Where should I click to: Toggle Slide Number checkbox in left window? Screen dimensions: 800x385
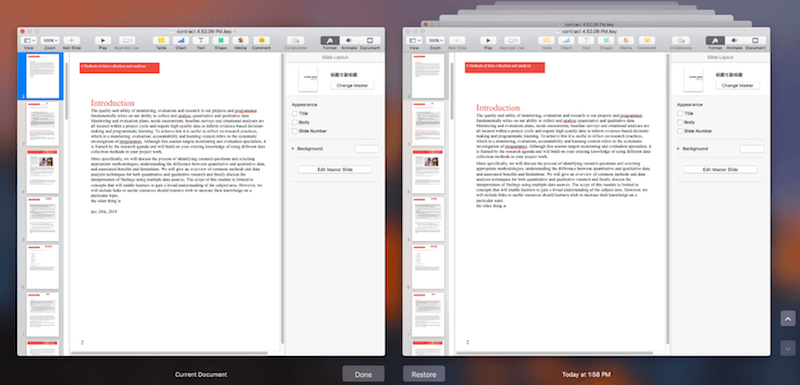[294, 131]
